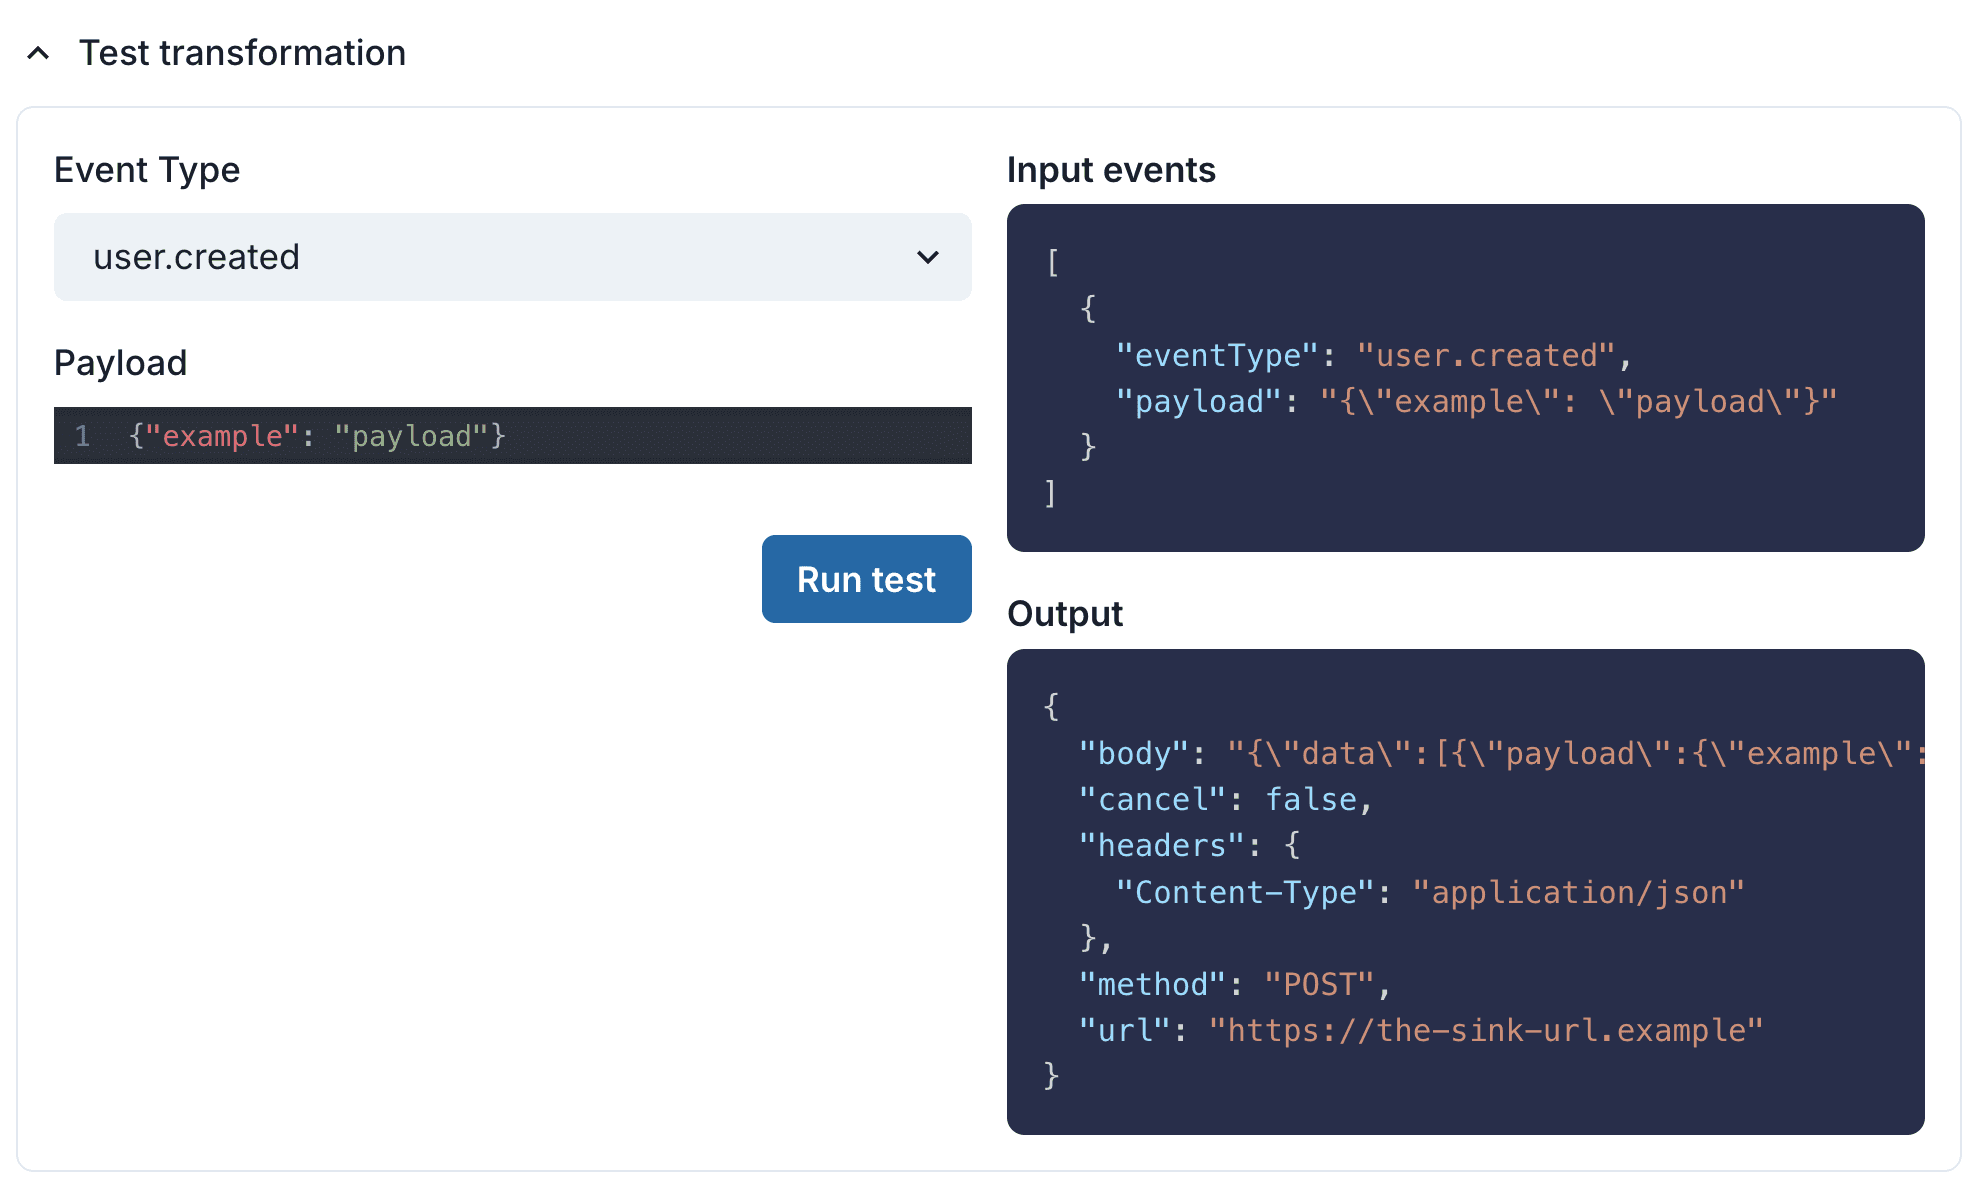
Task: Click the method POST line in Output
Action: coord(1234,984)
